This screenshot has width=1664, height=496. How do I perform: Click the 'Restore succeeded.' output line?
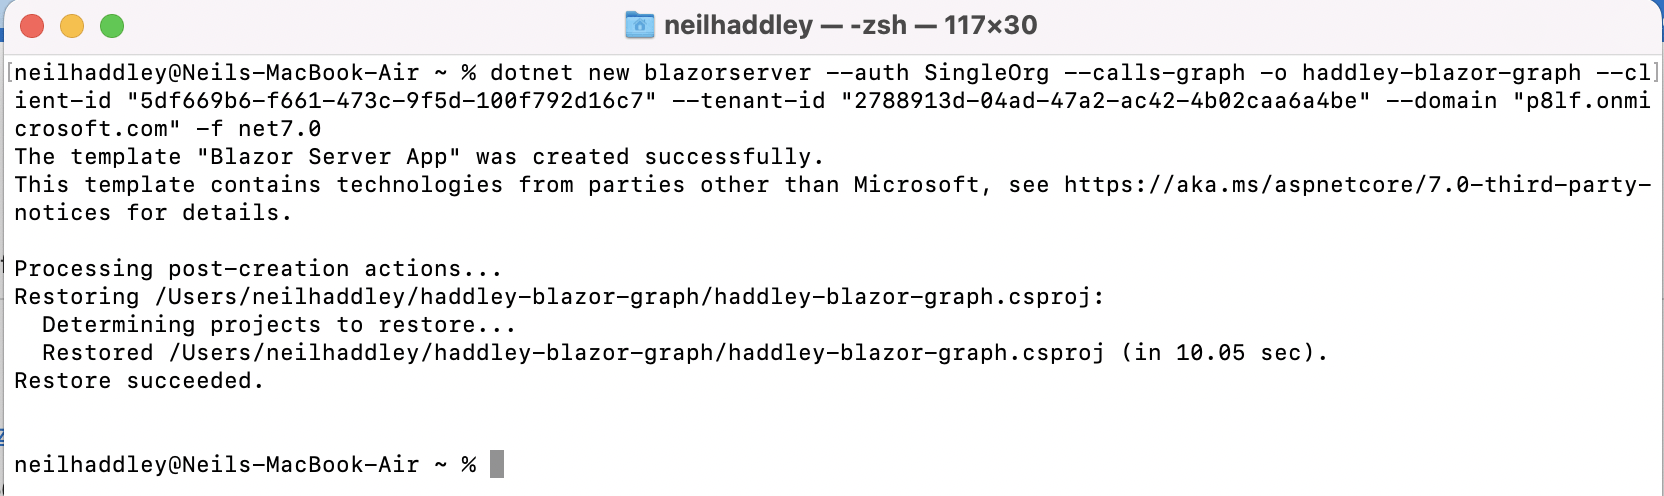(139, 381)
